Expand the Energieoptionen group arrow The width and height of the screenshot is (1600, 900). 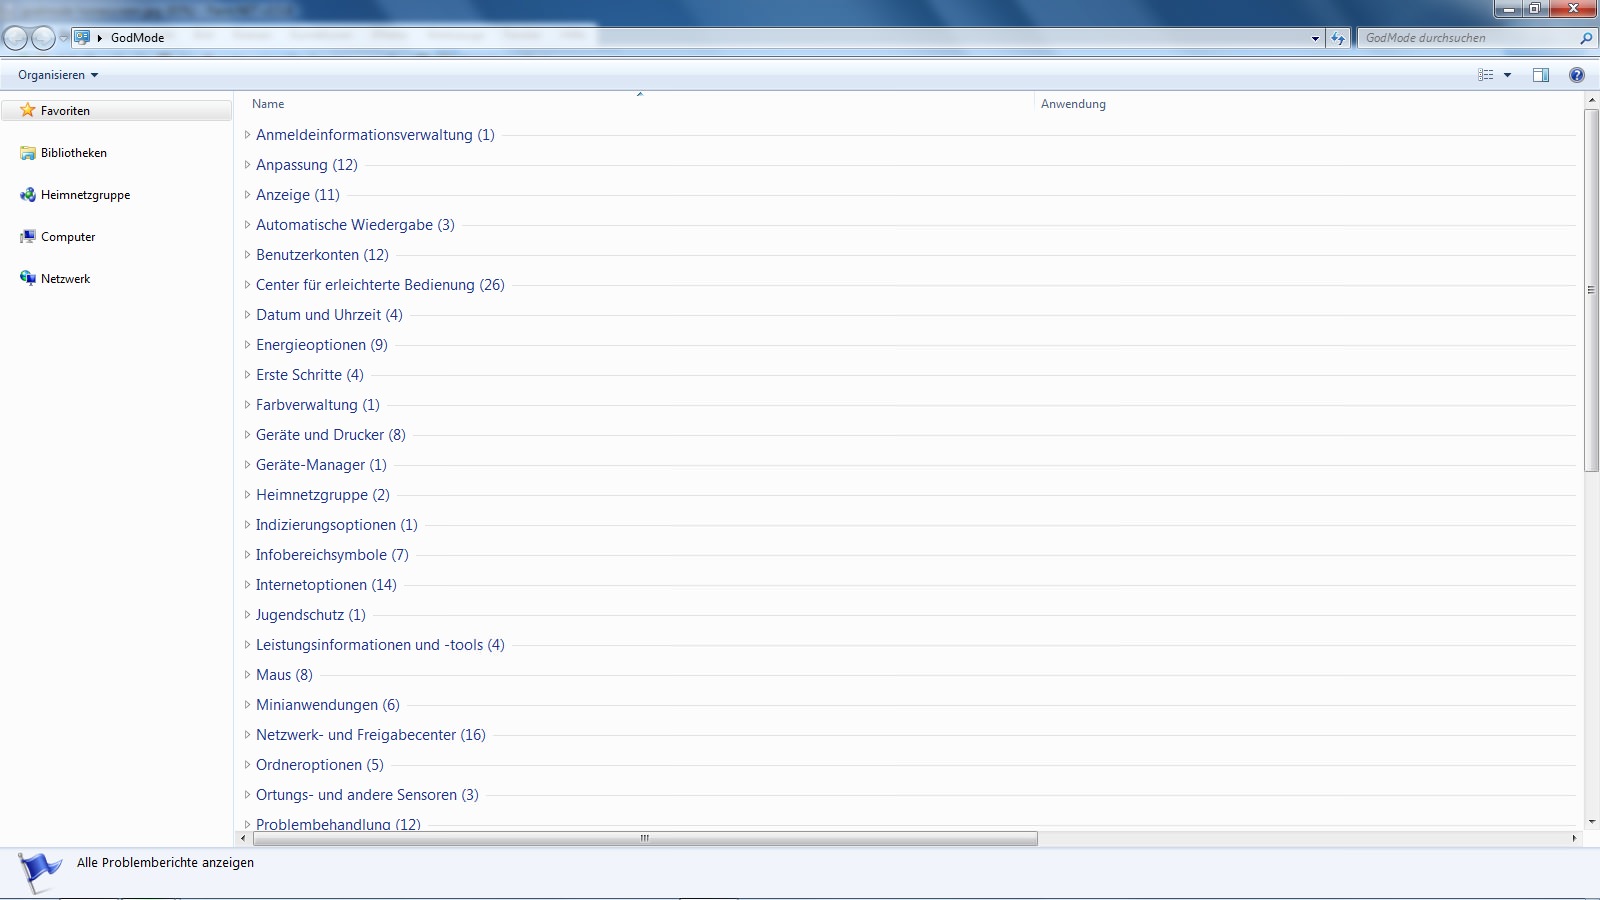pyautogui.click(x=247, y=345)
